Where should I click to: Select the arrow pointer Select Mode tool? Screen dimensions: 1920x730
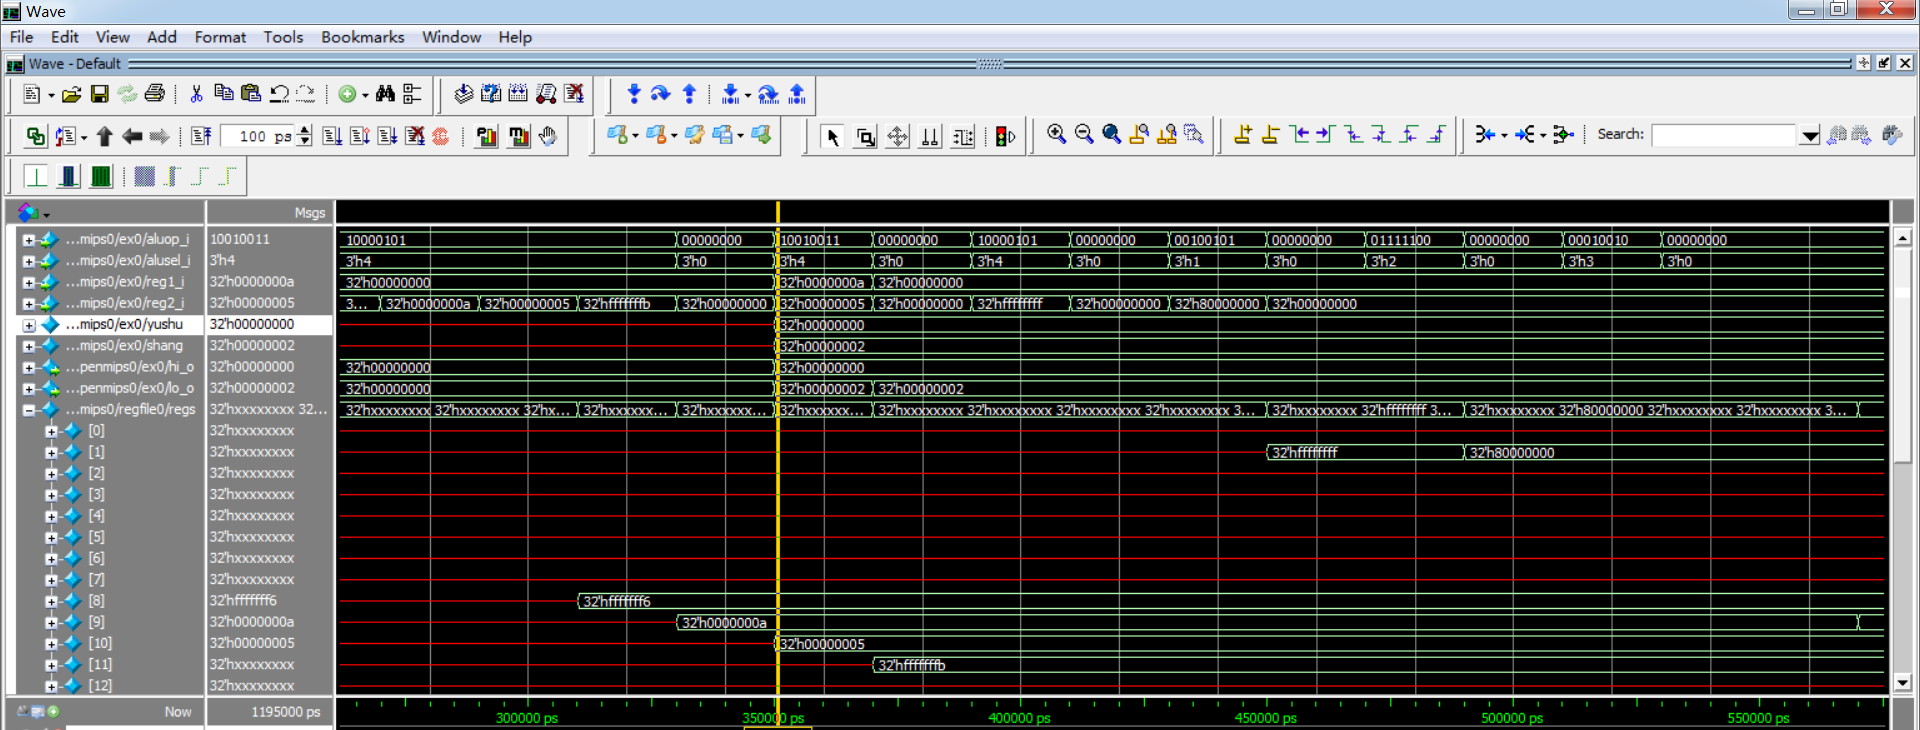832,137
